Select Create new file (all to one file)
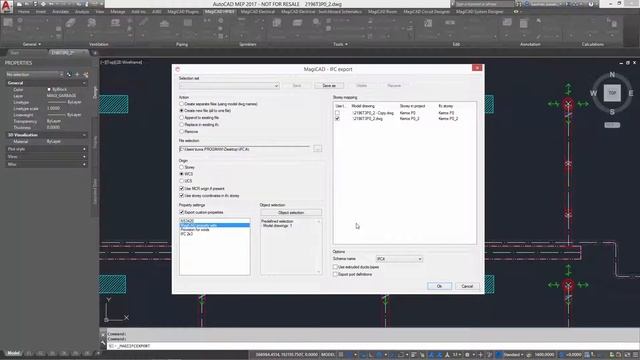The width and height of the screenshot is (640, 360). tap(182, 111)
